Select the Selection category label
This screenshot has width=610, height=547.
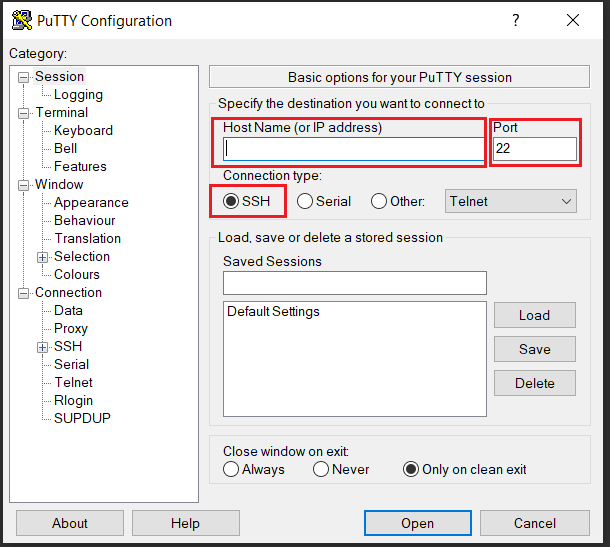click(82, 256)
